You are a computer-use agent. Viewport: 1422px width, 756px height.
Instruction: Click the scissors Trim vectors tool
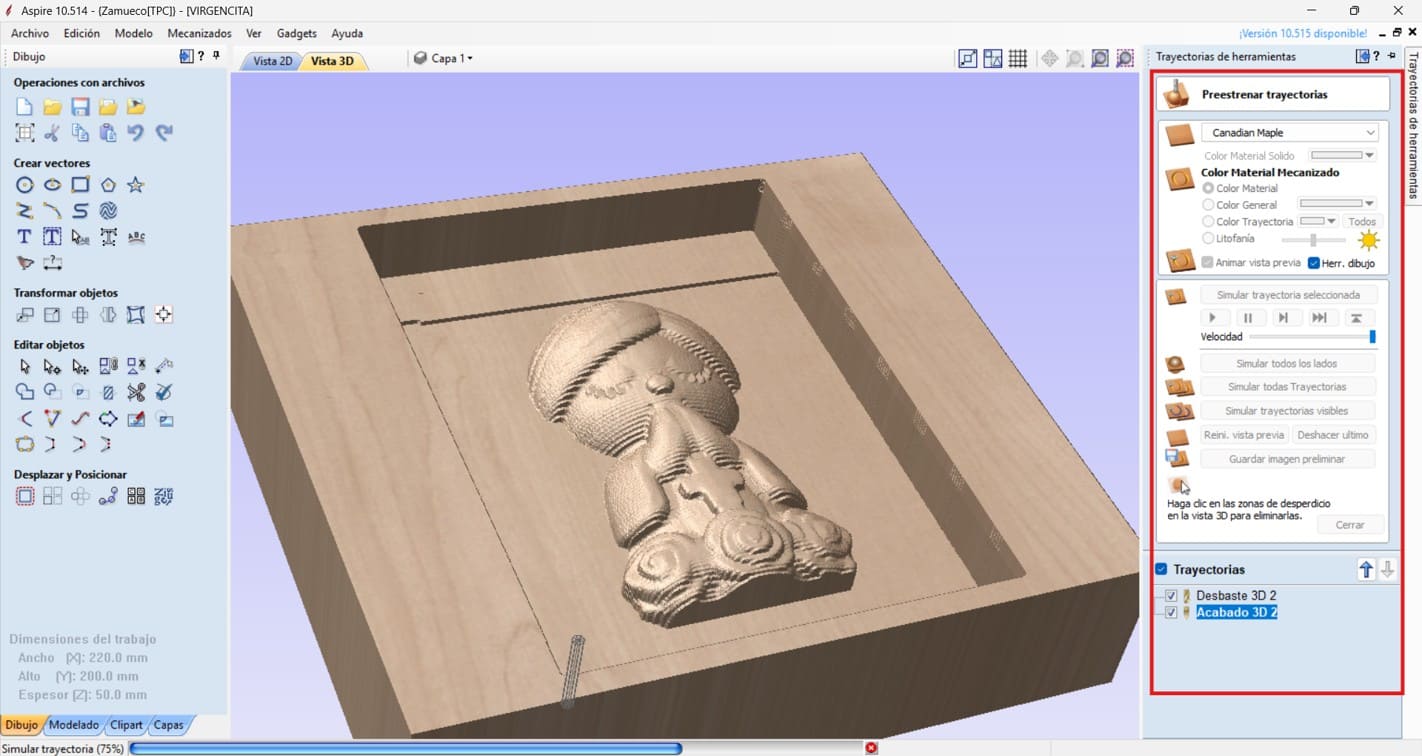(x=136, y=392)
